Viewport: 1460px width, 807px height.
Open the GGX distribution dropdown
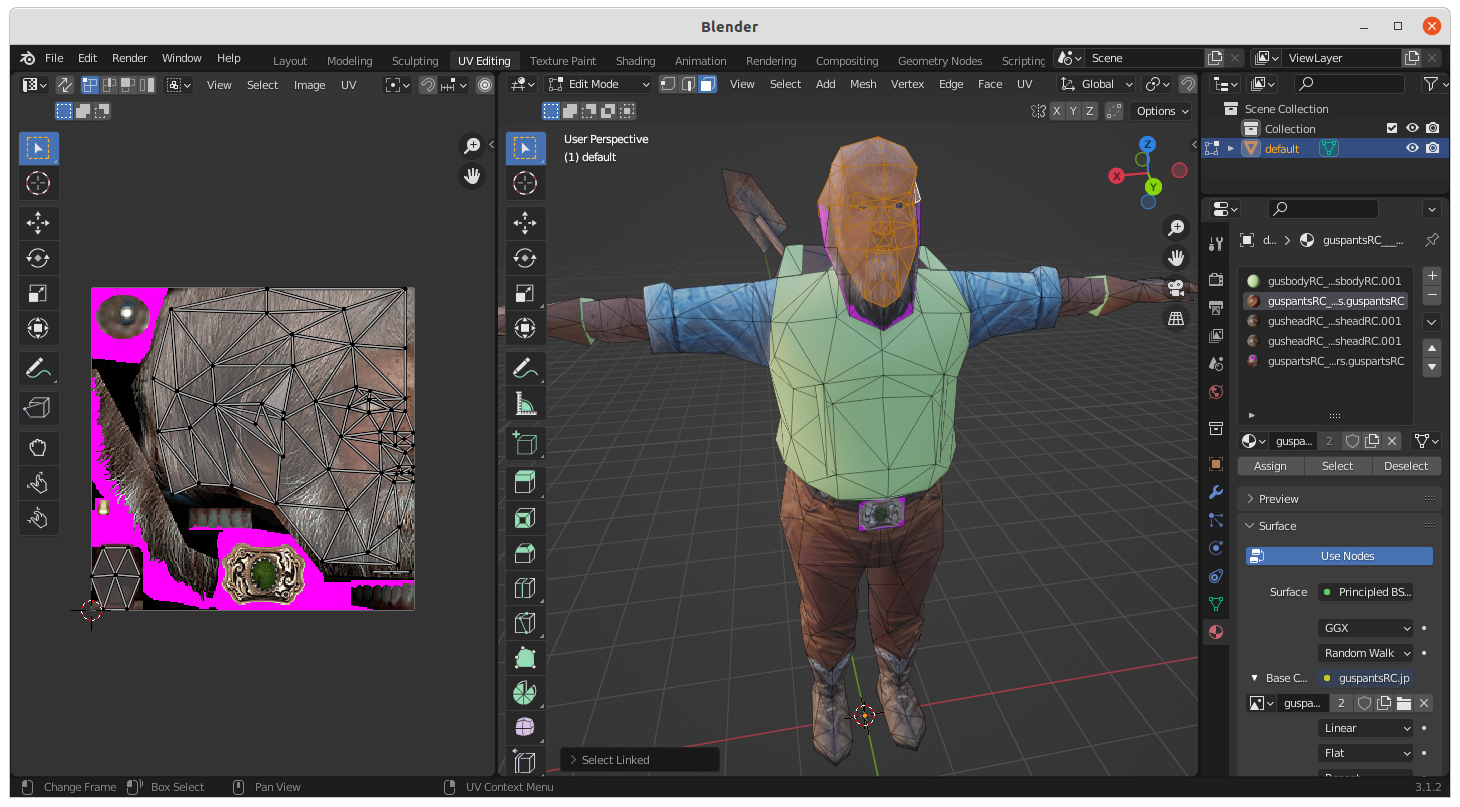coord(1365,628)
